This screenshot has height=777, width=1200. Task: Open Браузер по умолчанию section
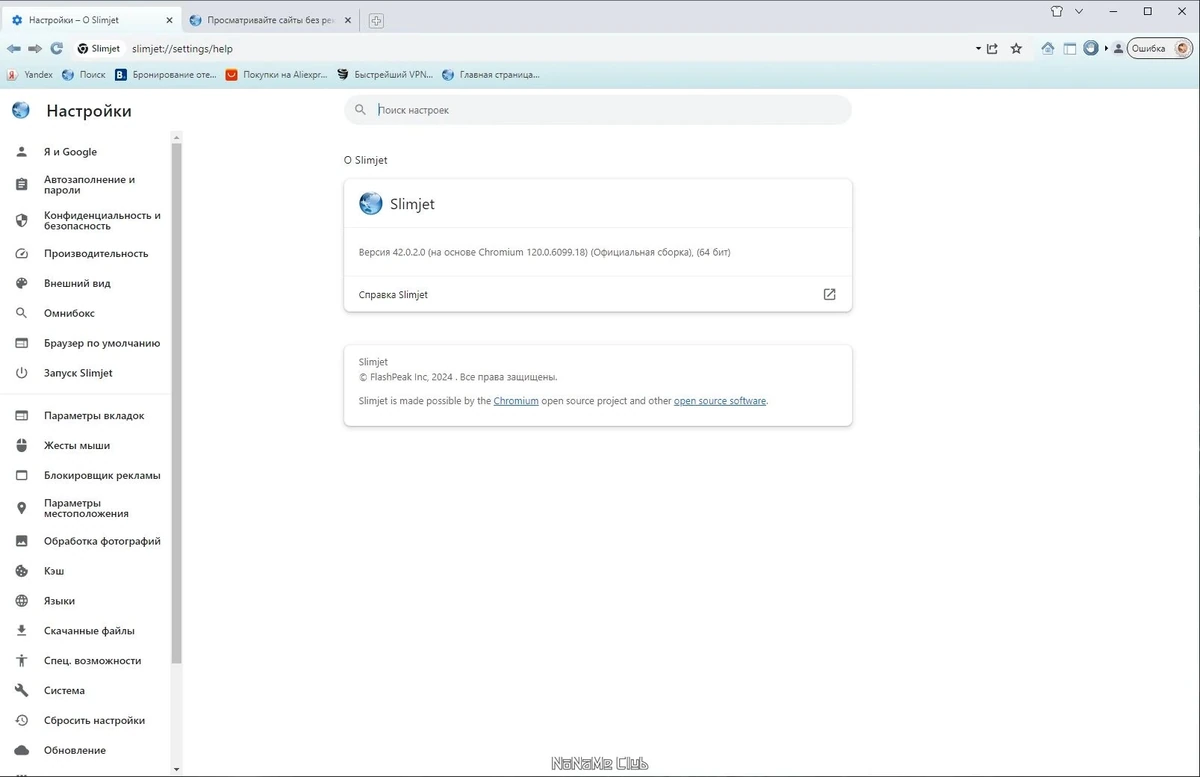86,343
